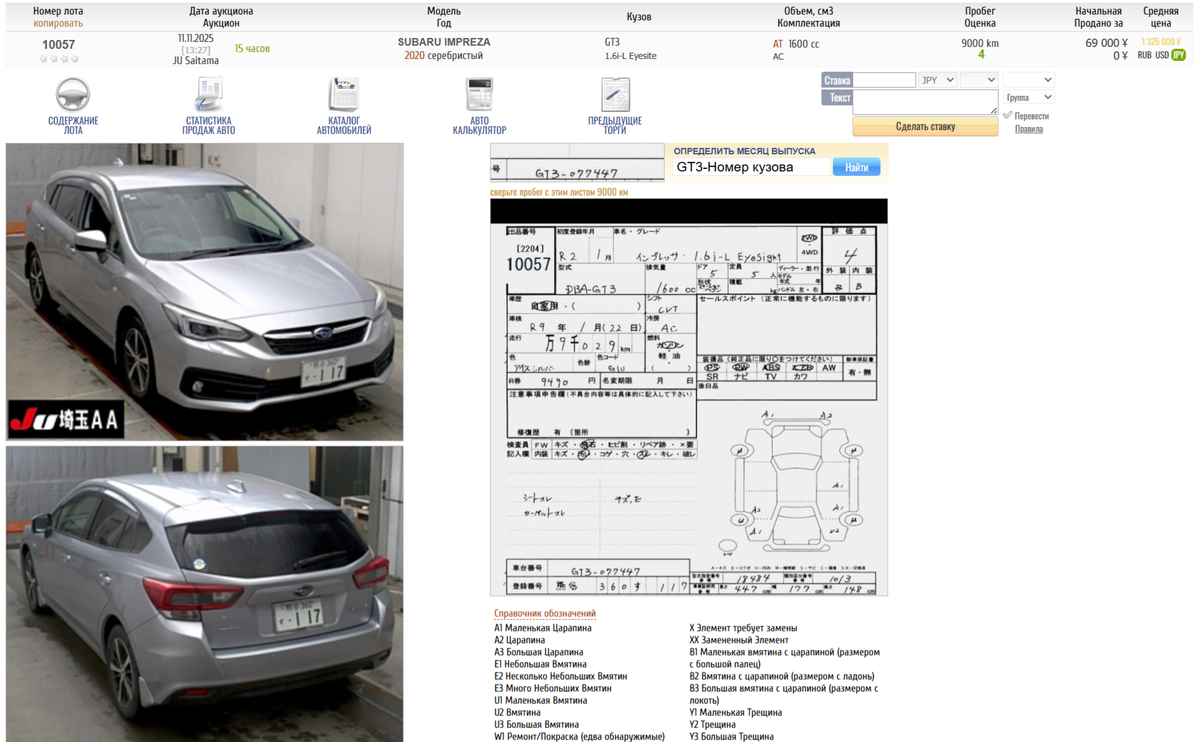Click the E2 Несколько Небольших Вмятин entry

coord(560,676)
